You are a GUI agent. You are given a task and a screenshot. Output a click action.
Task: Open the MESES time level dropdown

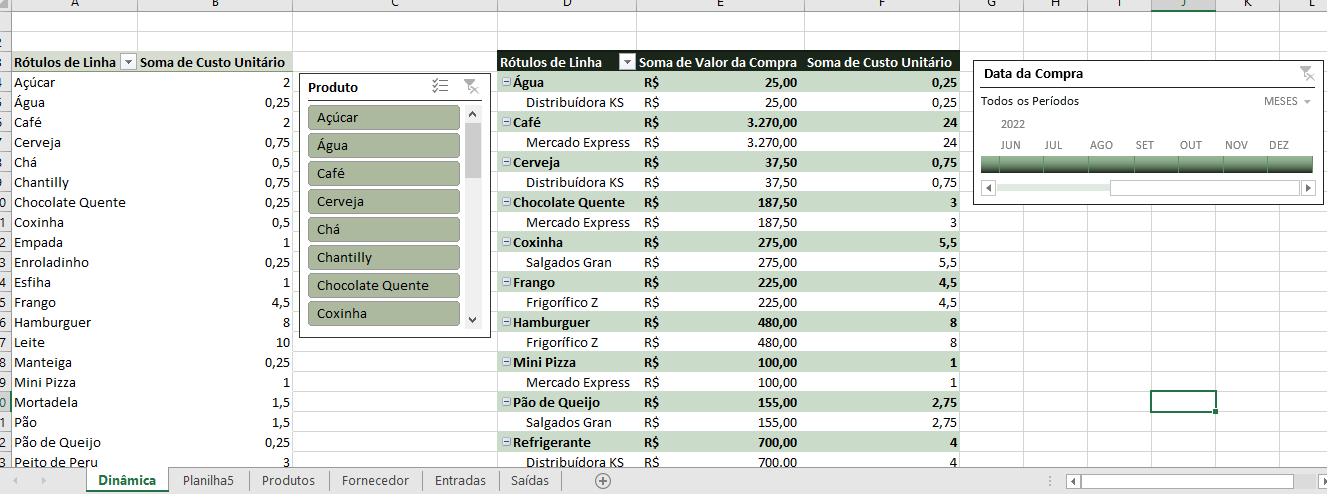coord(1288,101)
